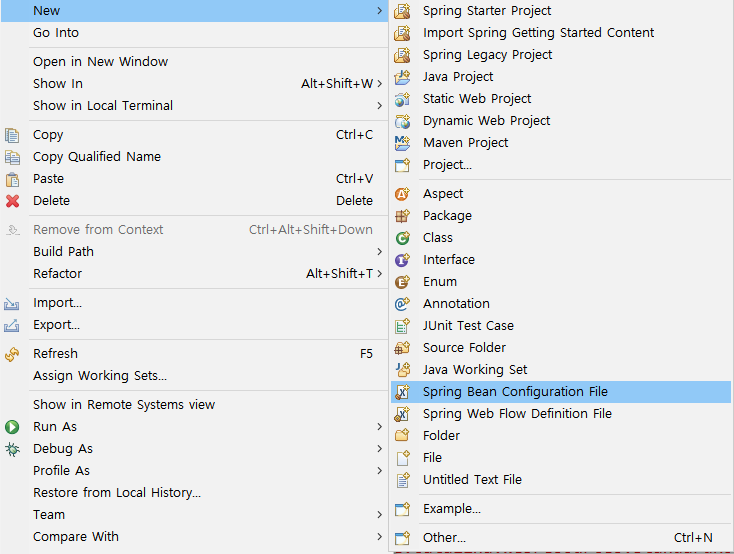Expand the New submenu arrow
This screenshot has height=554, width=734.
click(x=380, y=10)
